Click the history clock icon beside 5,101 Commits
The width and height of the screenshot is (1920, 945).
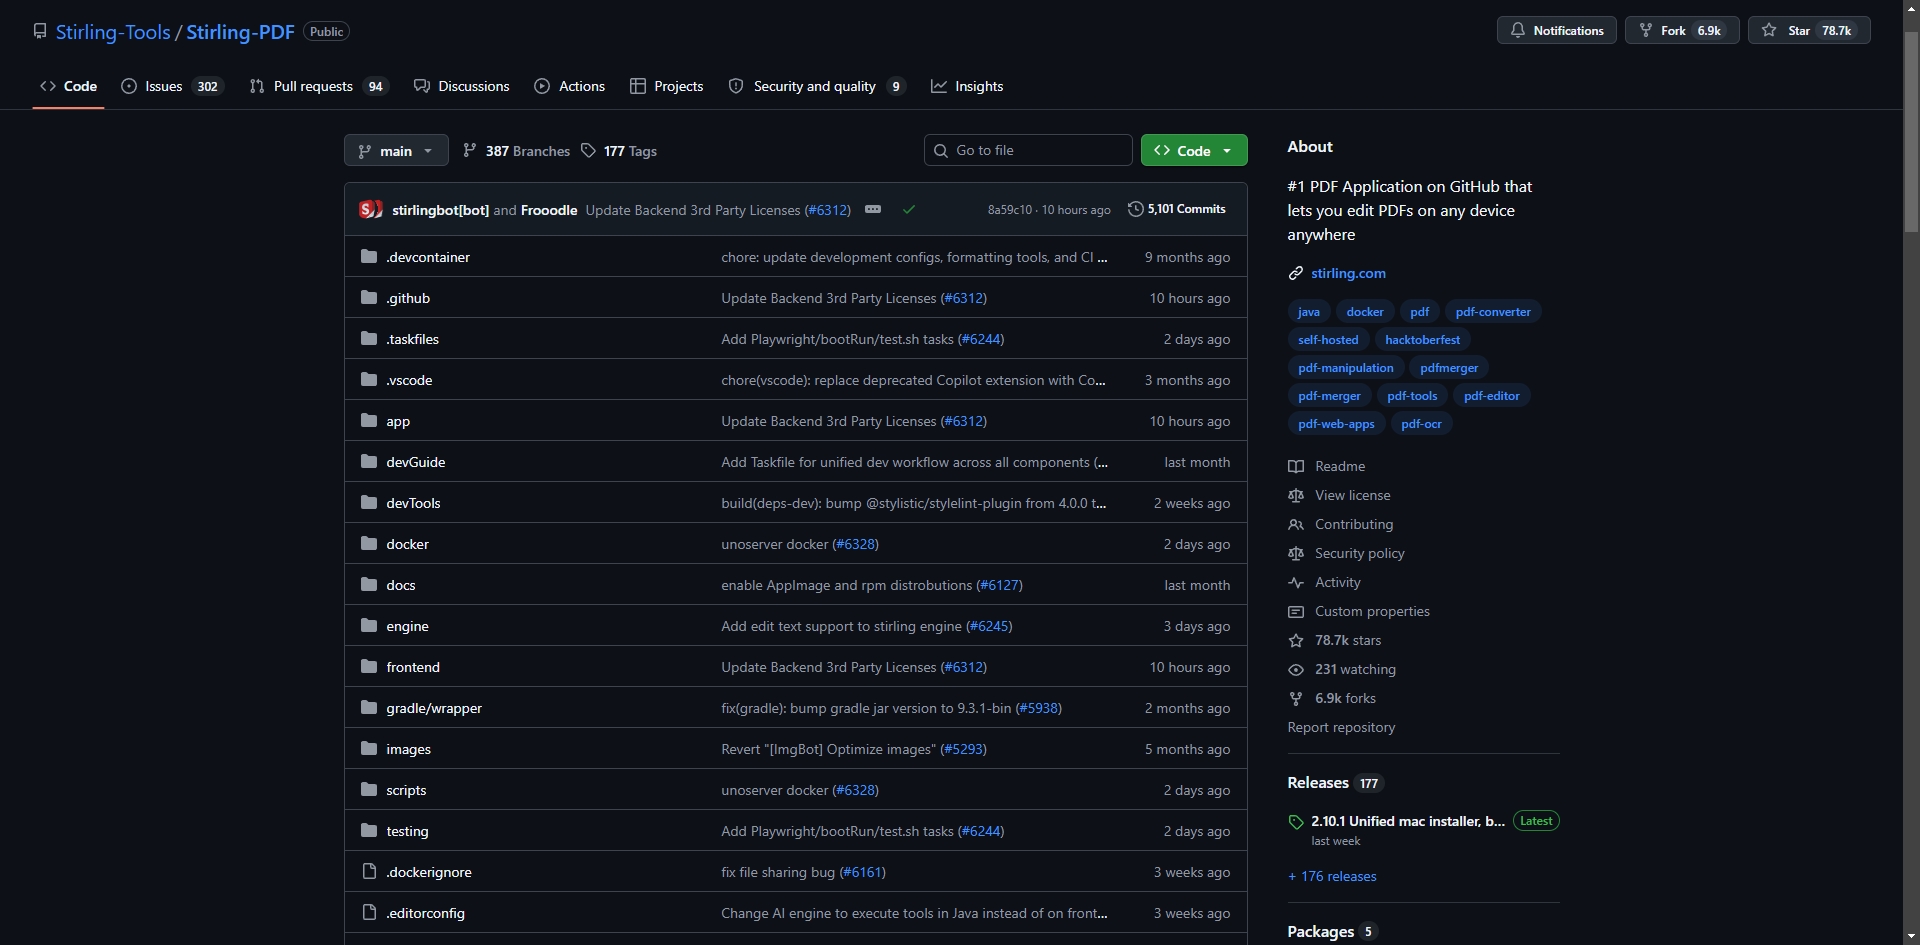1135,209
